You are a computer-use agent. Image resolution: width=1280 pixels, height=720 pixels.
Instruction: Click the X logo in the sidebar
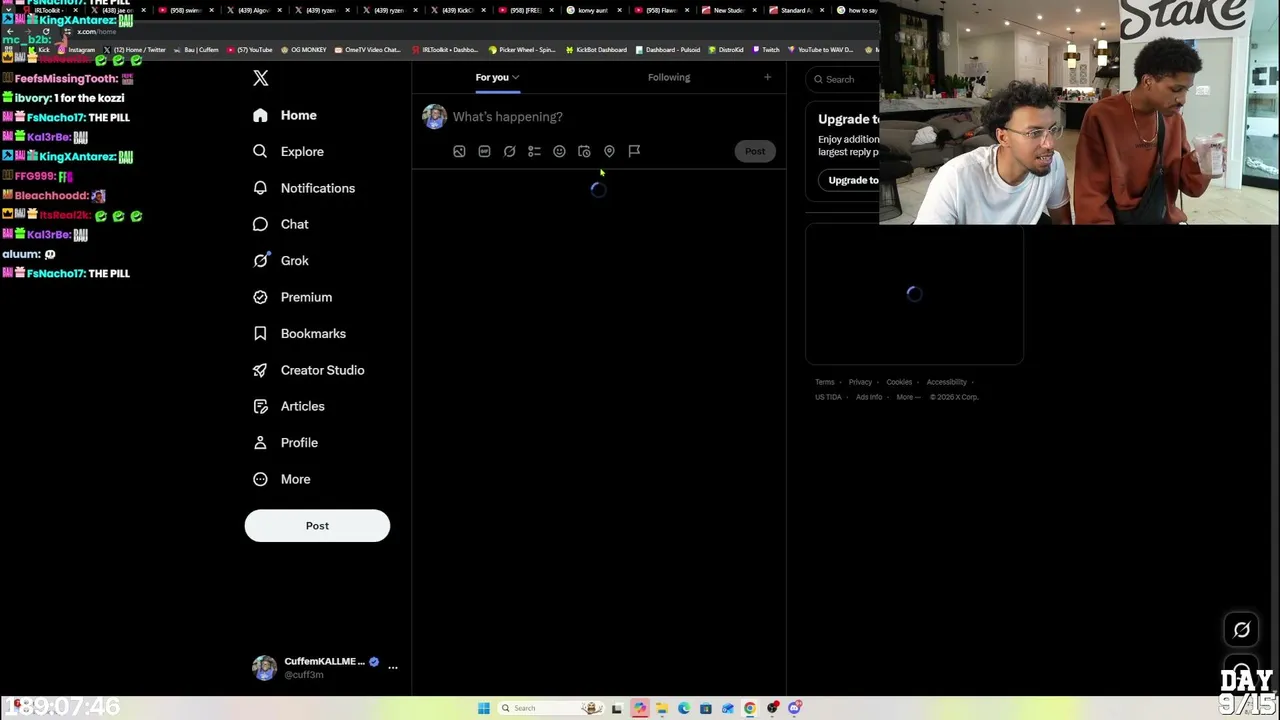point(261,78)
